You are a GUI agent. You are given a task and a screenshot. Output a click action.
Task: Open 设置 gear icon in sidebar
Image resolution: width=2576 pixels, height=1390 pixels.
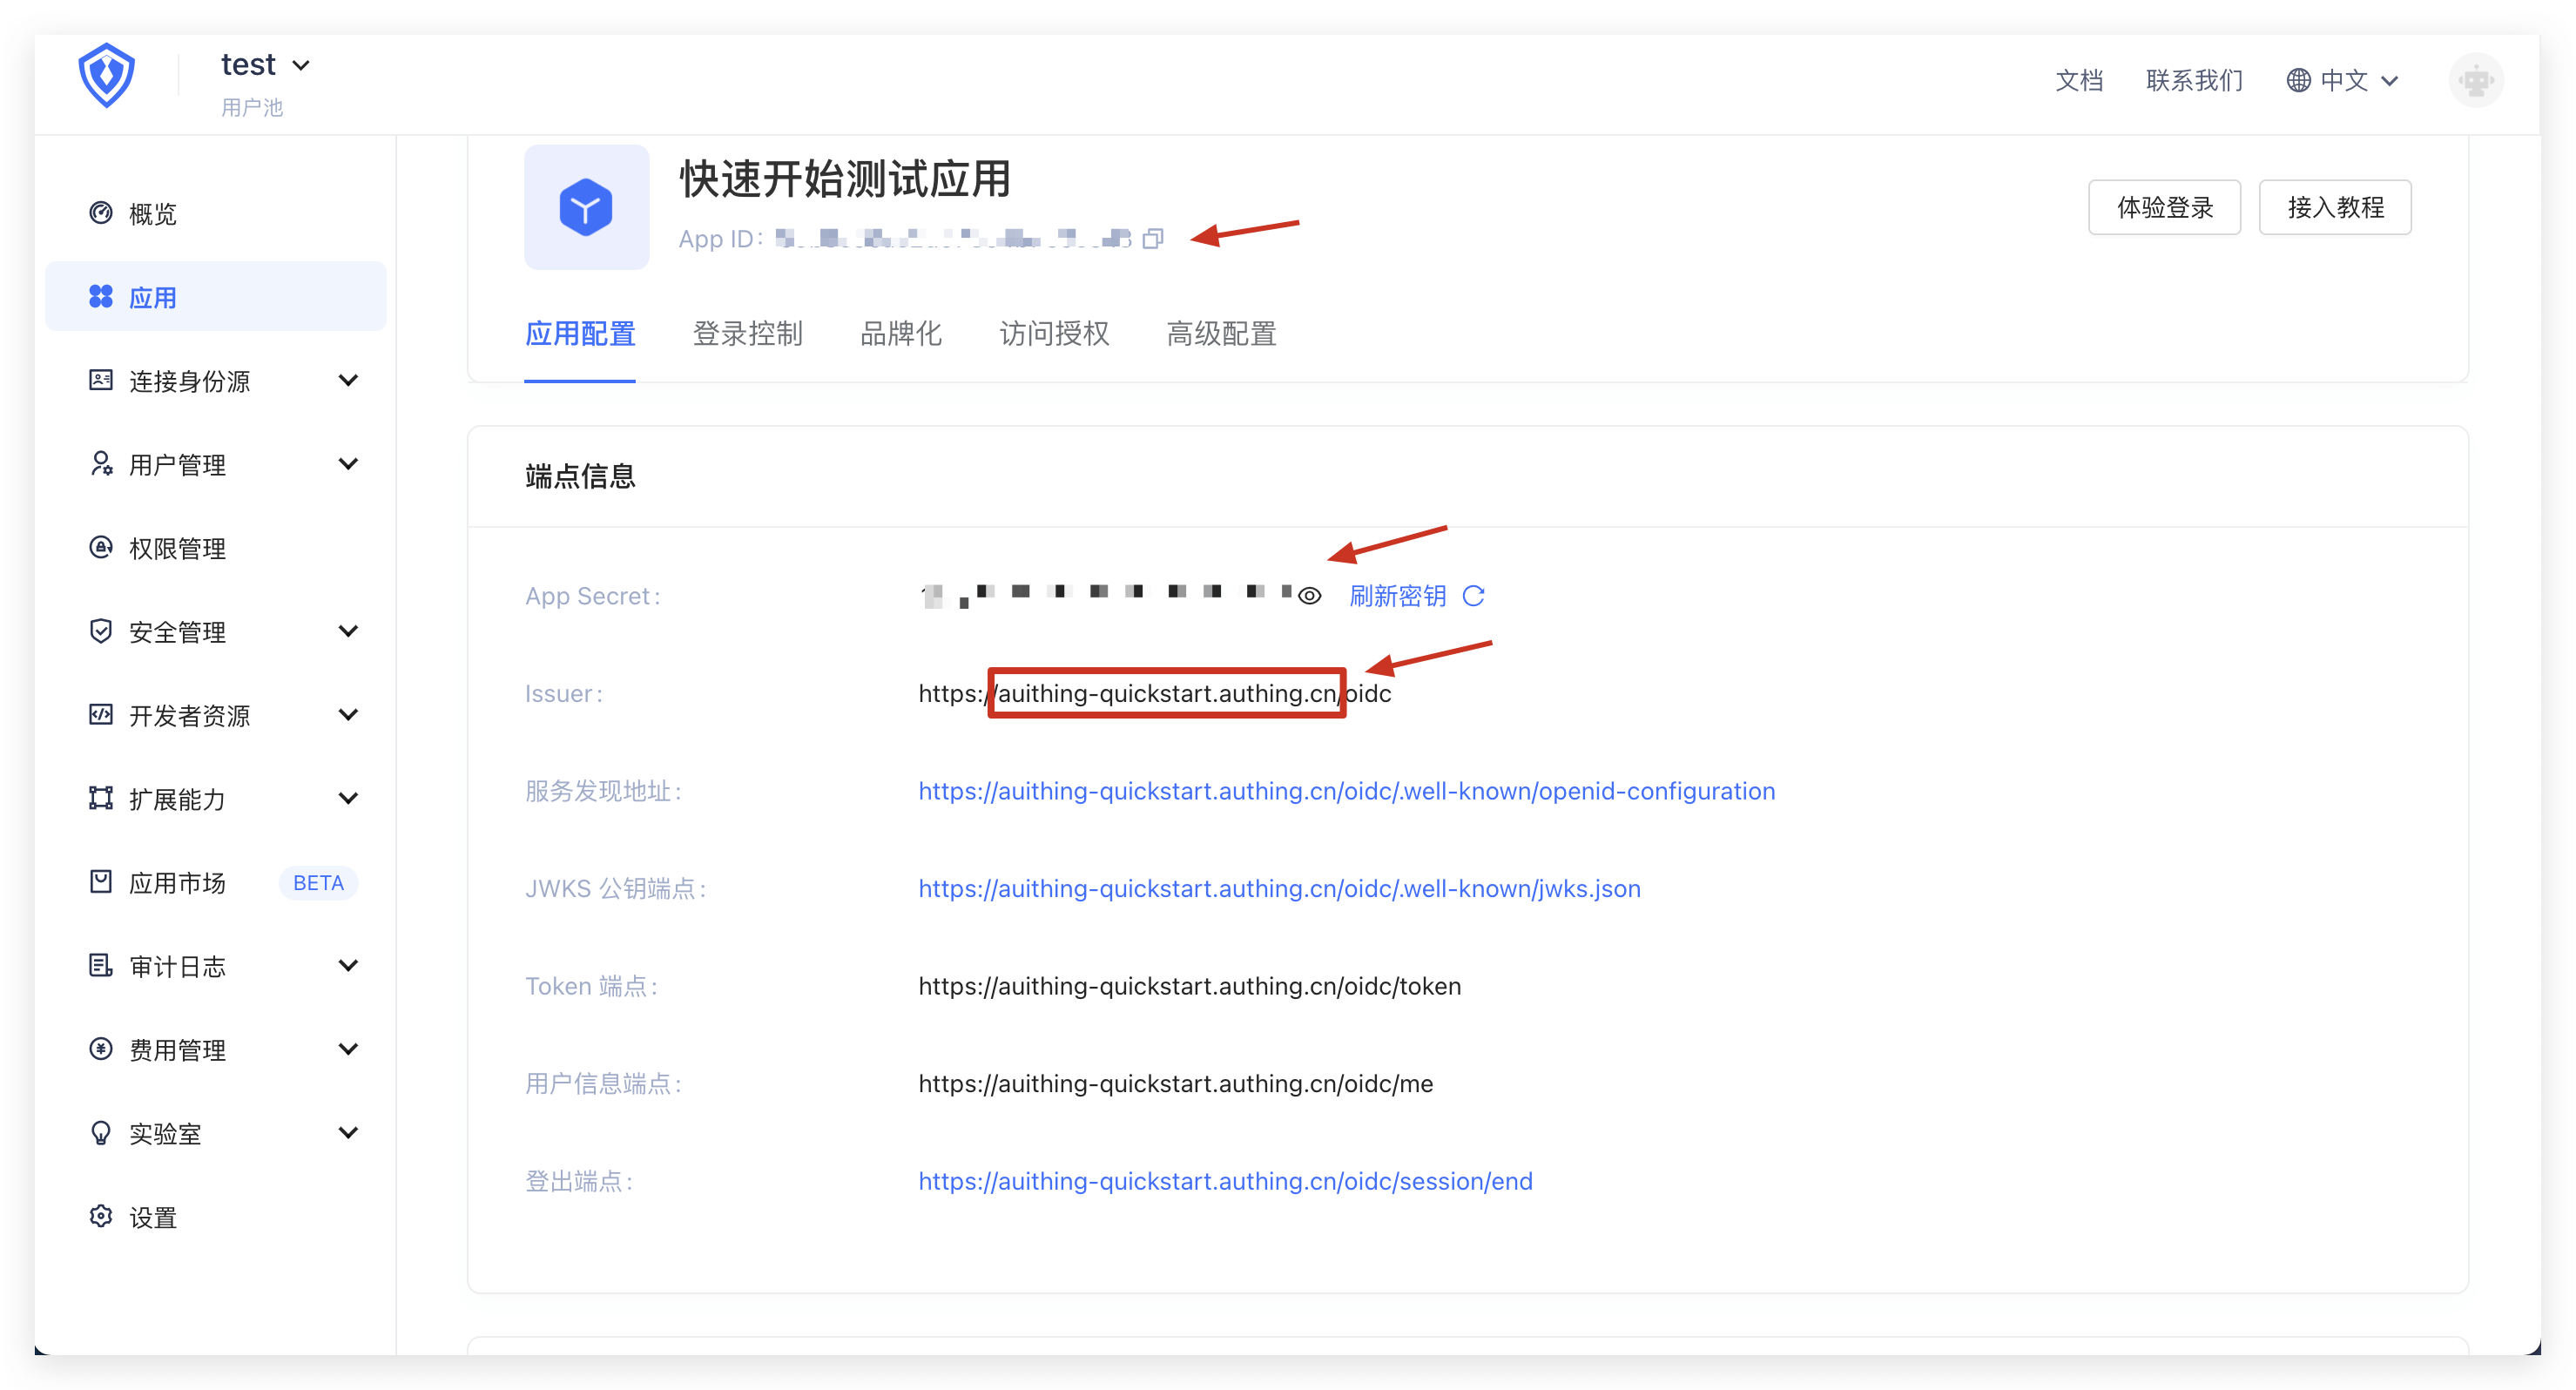click(x=101, y=1217)
